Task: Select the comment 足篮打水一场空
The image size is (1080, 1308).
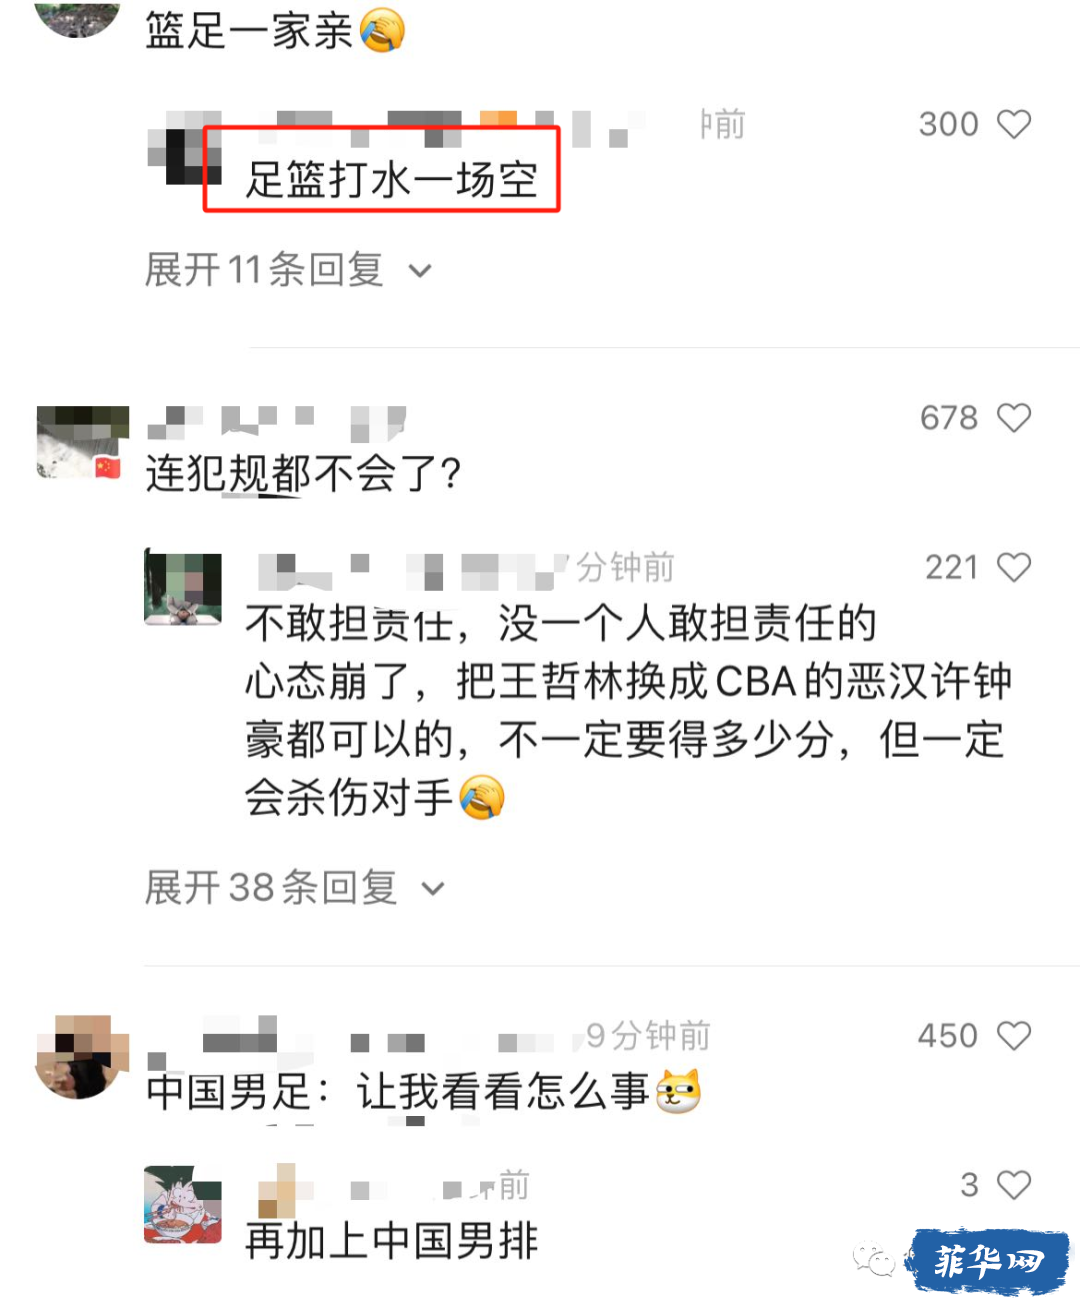Action: coord(392,180)
